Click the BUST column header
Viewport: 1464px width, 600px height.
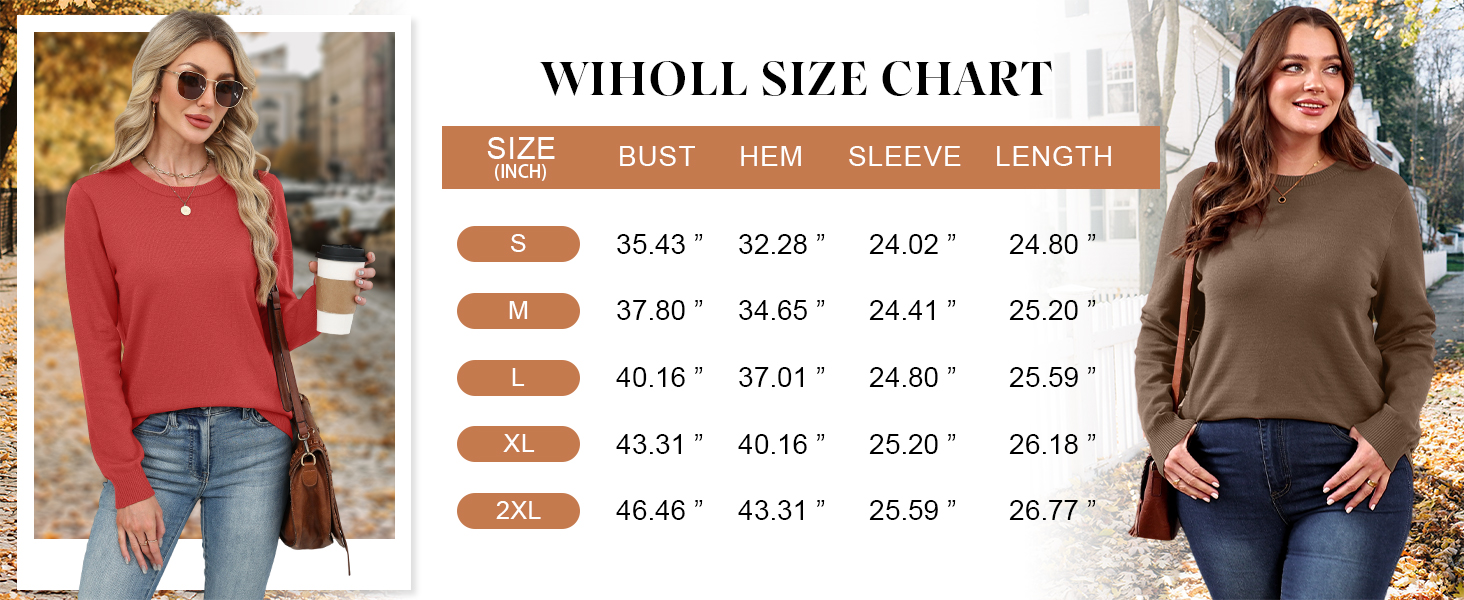656,157
